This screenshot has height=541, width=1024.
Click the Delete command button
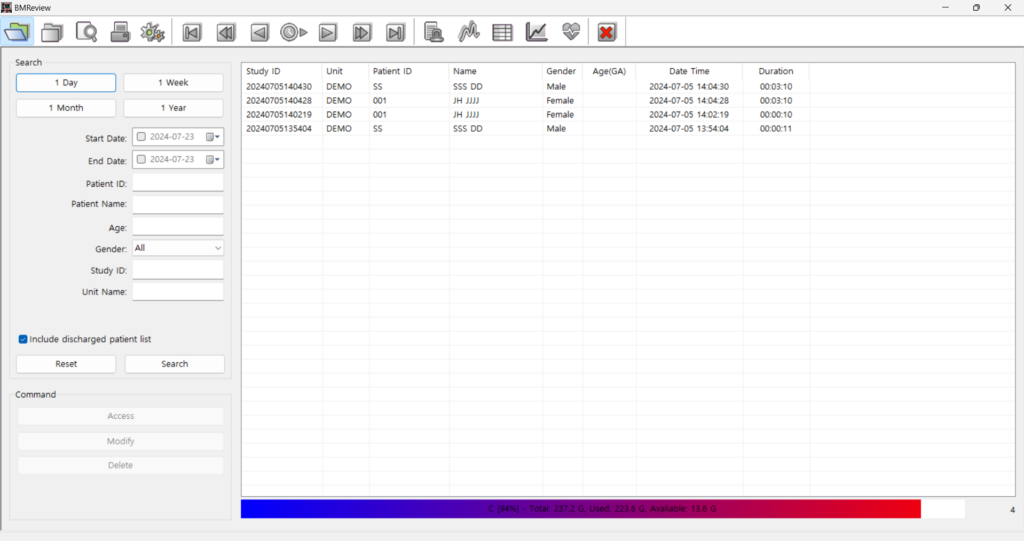point(120,465)
